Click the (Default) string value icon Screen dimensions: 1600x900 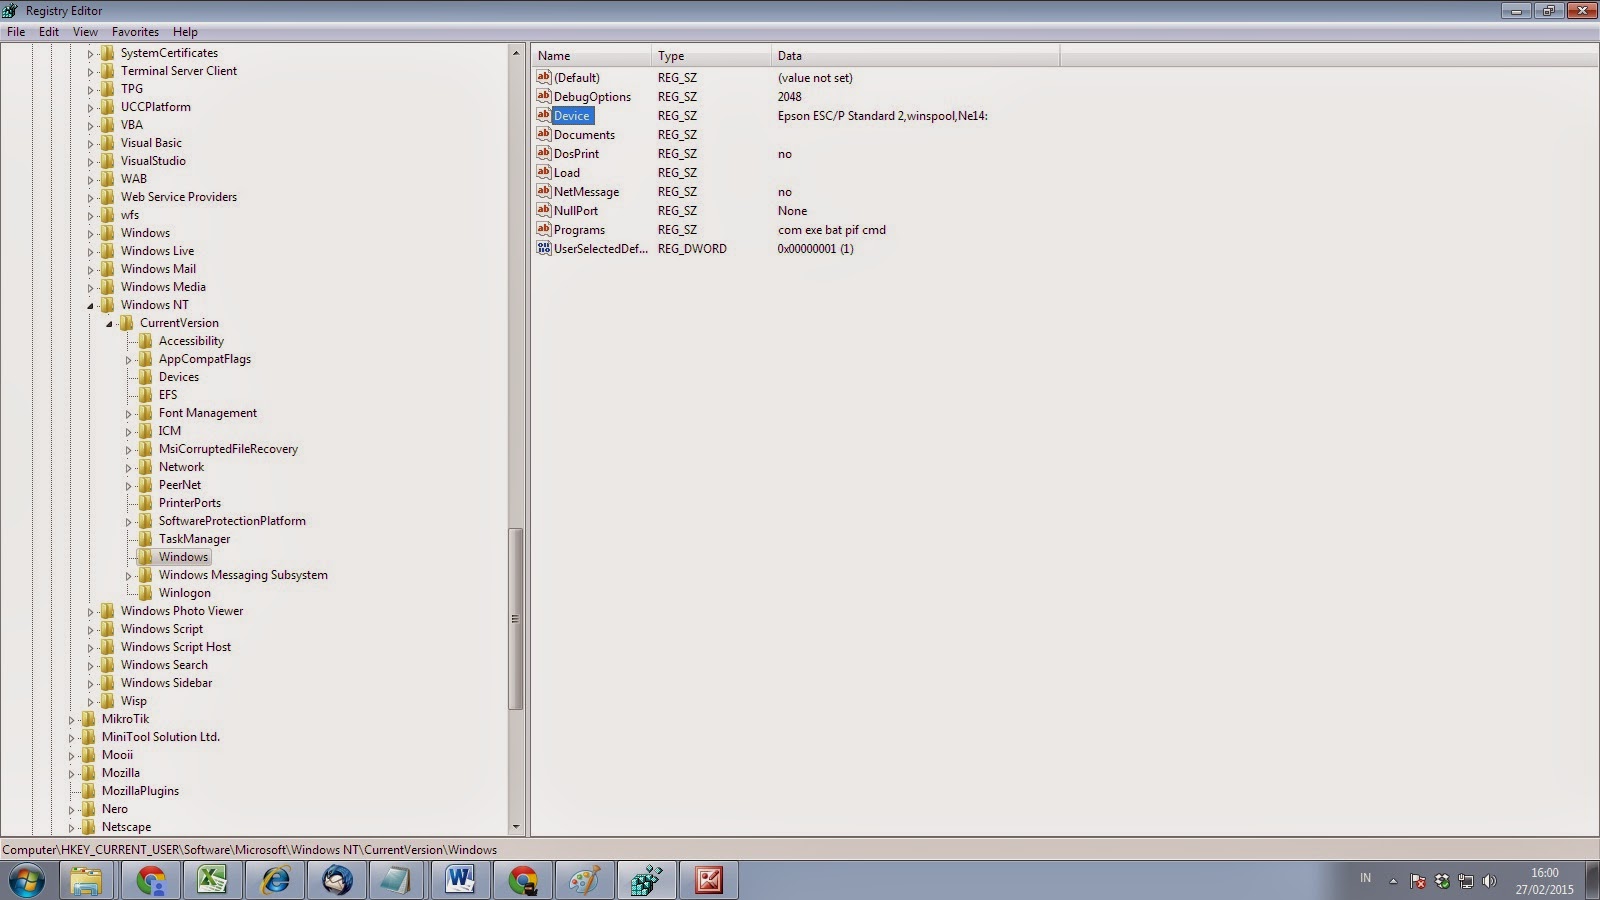tap(543, 77)
